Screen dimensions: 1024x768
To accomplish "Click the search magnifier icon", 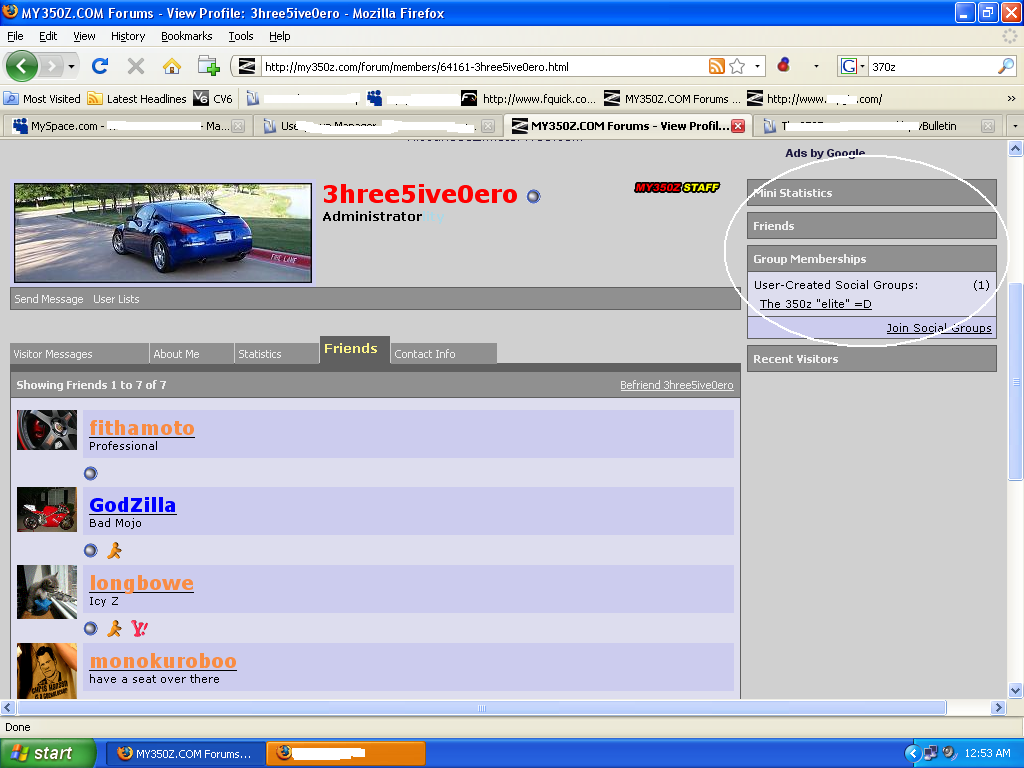I will pos(1006,66).
